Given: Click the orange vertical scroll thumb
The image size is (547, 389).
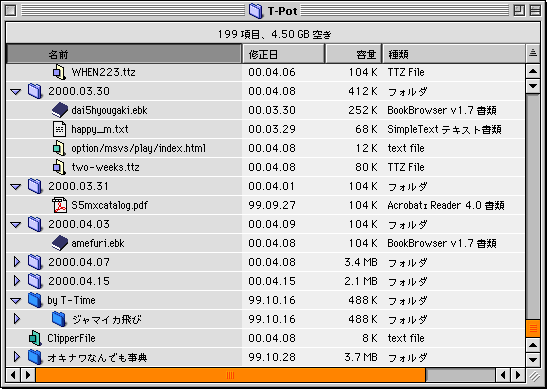Looking at the screenshot, I should pyautogui.click(x=533, y=328).
